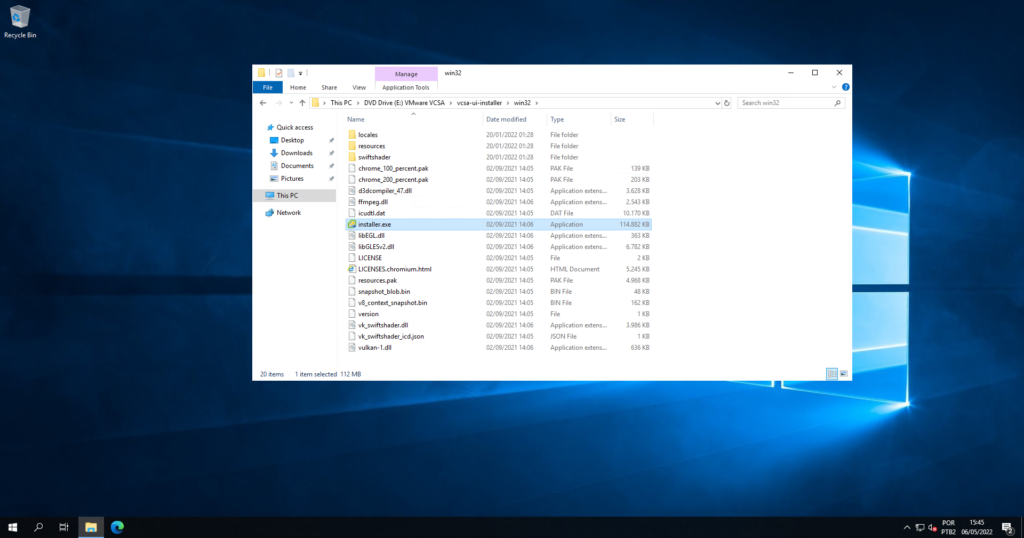Open the Recycle Bin desktop icon
Viewport: 1024px width, 538px height.
[20, 22]
